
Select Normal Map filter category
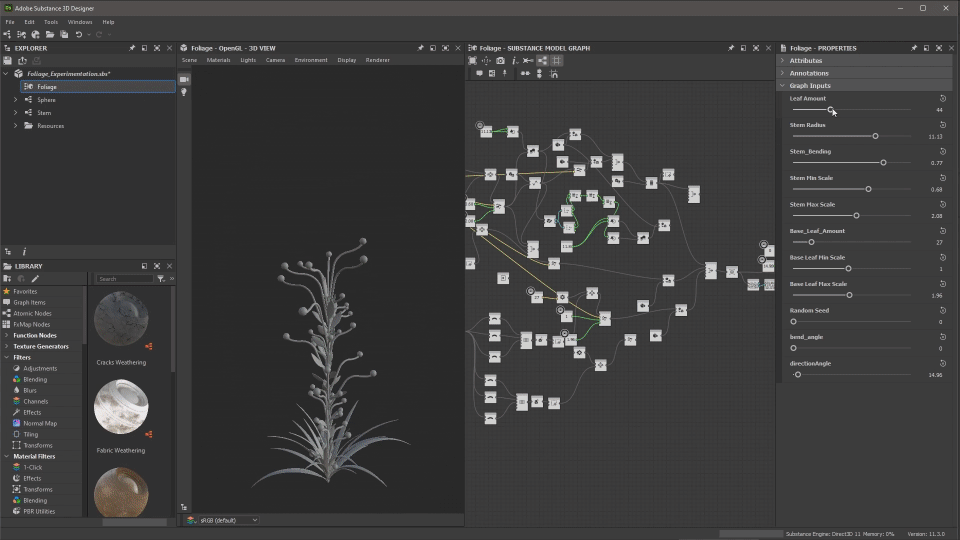click(x=40, y=424)
